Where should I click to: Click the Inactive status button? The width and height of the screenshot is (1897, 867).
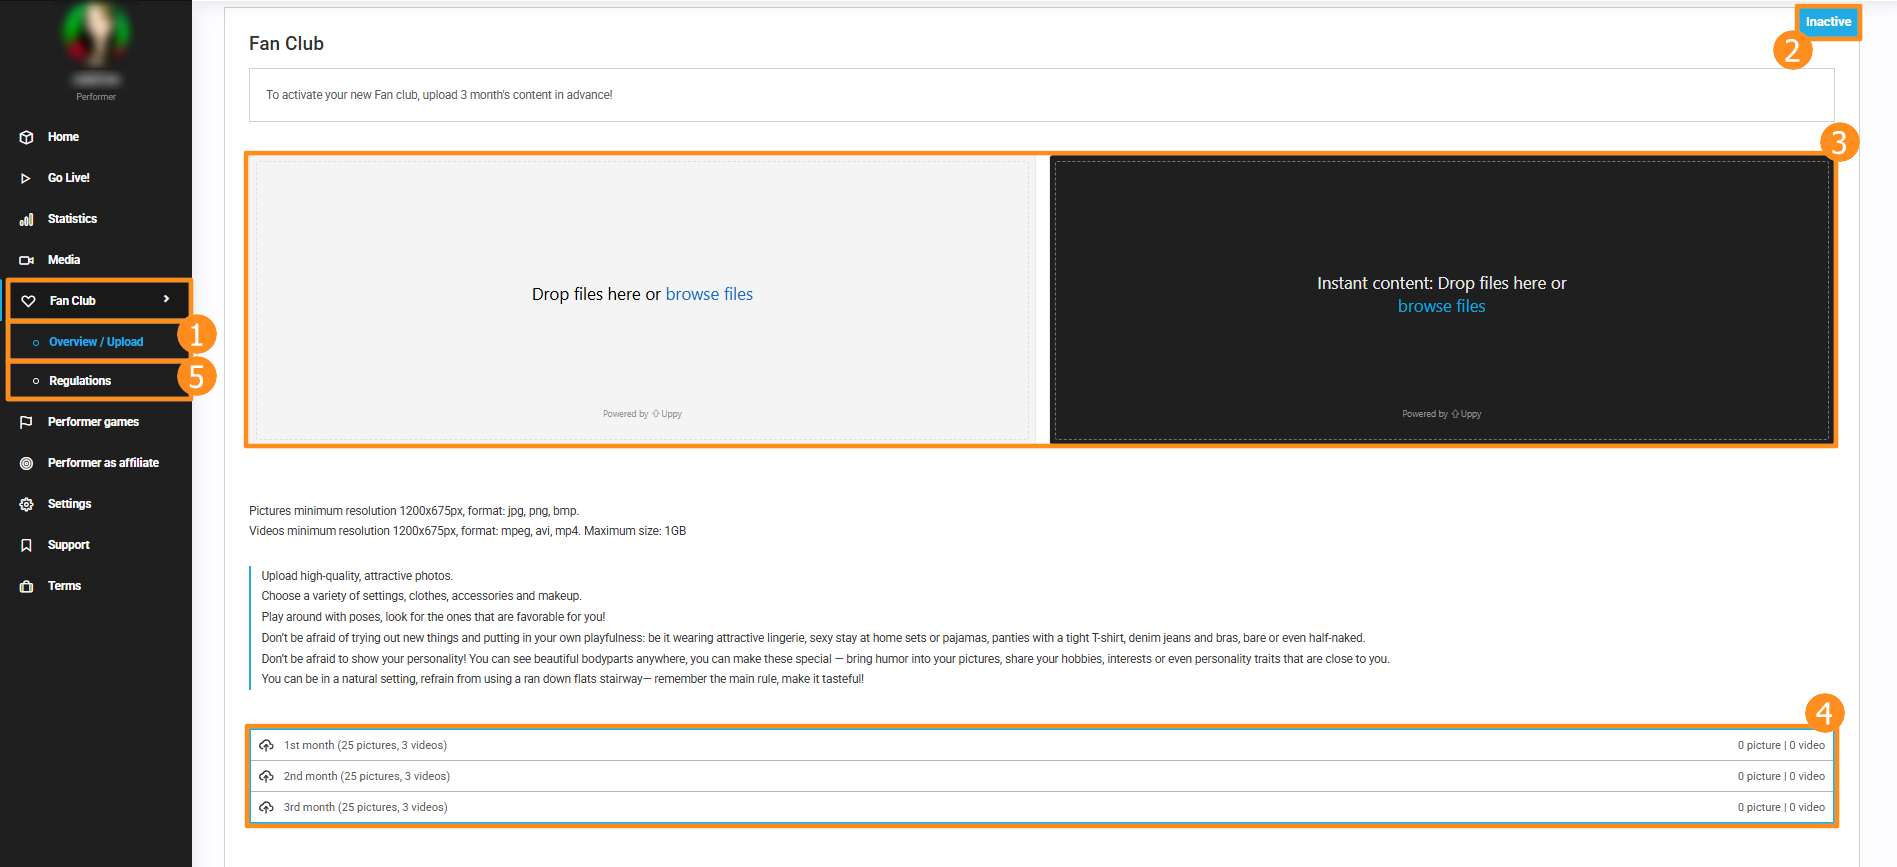(x=1828, y=22)
